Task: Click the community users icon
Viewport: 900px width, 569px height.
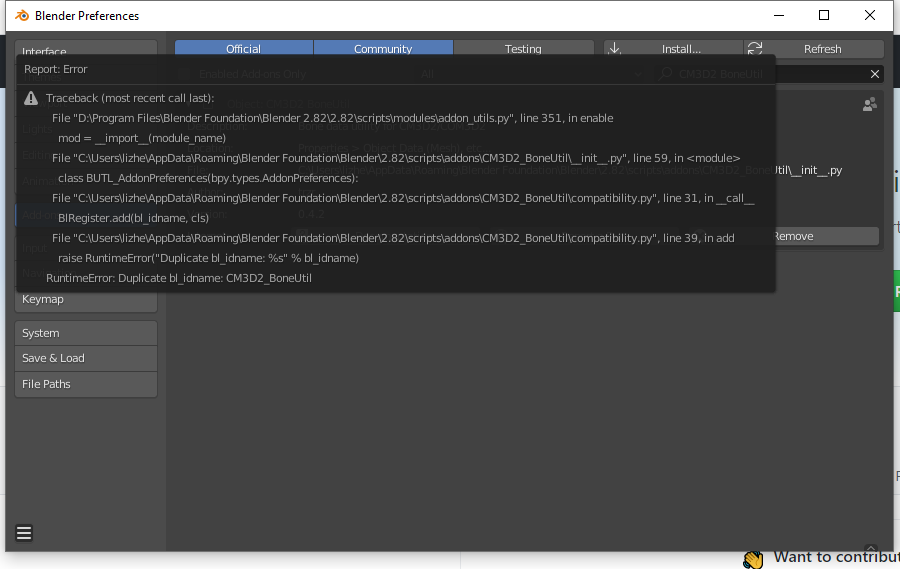Action: (x=870, y=104)
